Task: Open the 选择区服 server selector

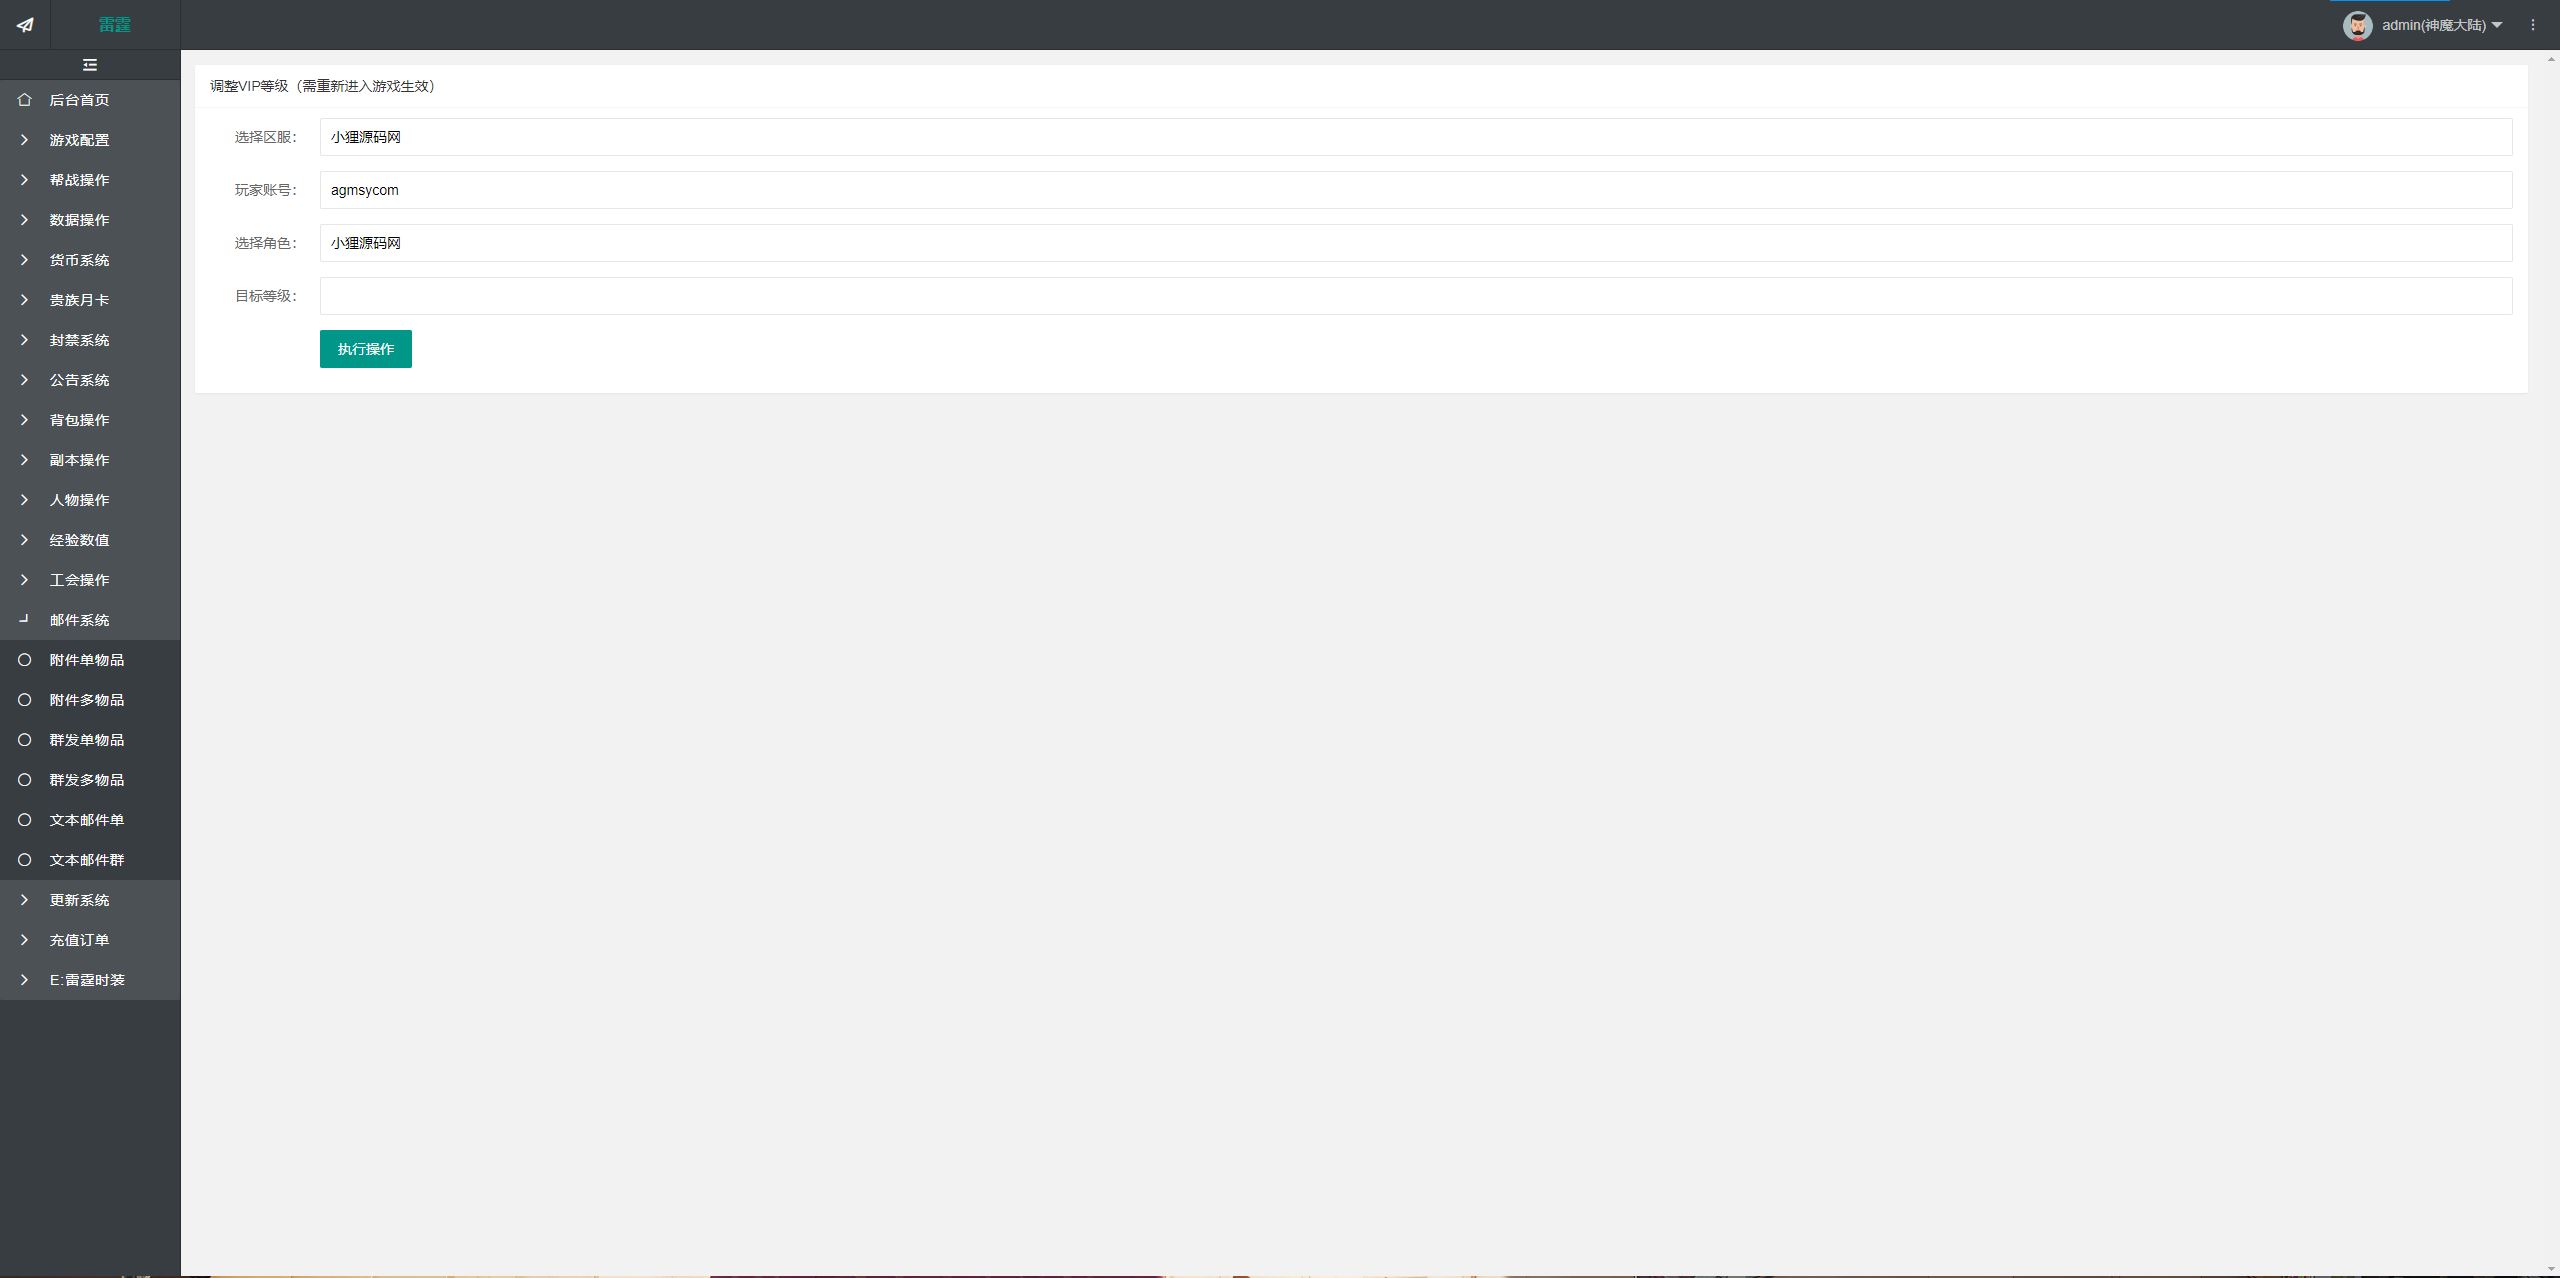Action: 1416,137
